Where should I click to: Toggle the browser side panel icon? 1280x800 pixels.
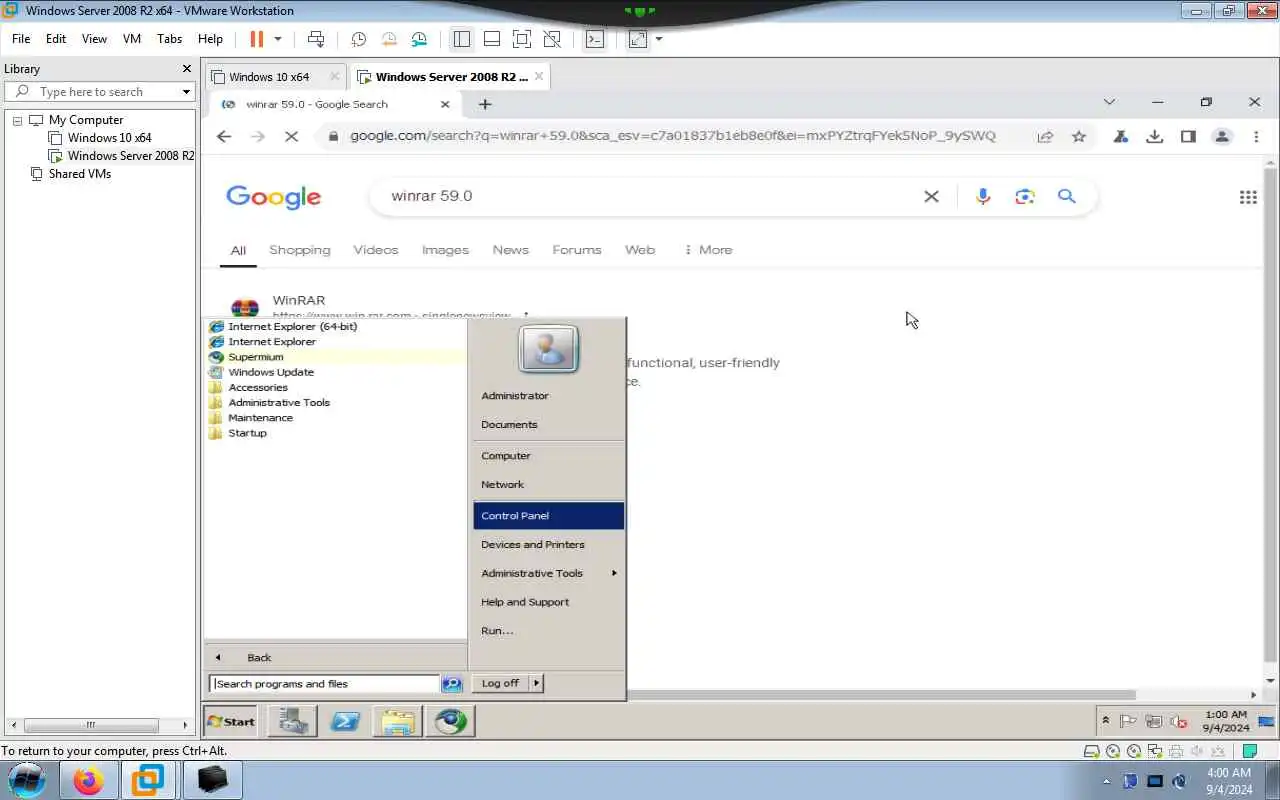click(1188, 136)
